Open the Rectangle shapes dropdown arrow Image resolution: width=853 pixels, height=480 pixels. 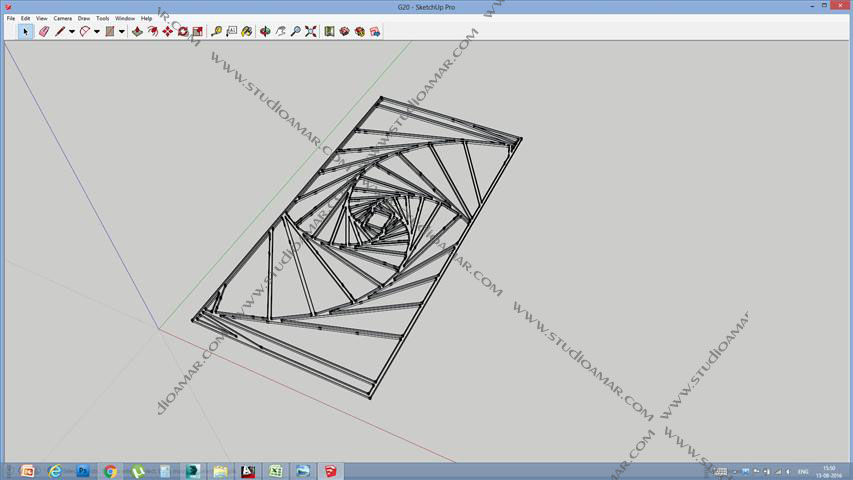coord(122,32)
